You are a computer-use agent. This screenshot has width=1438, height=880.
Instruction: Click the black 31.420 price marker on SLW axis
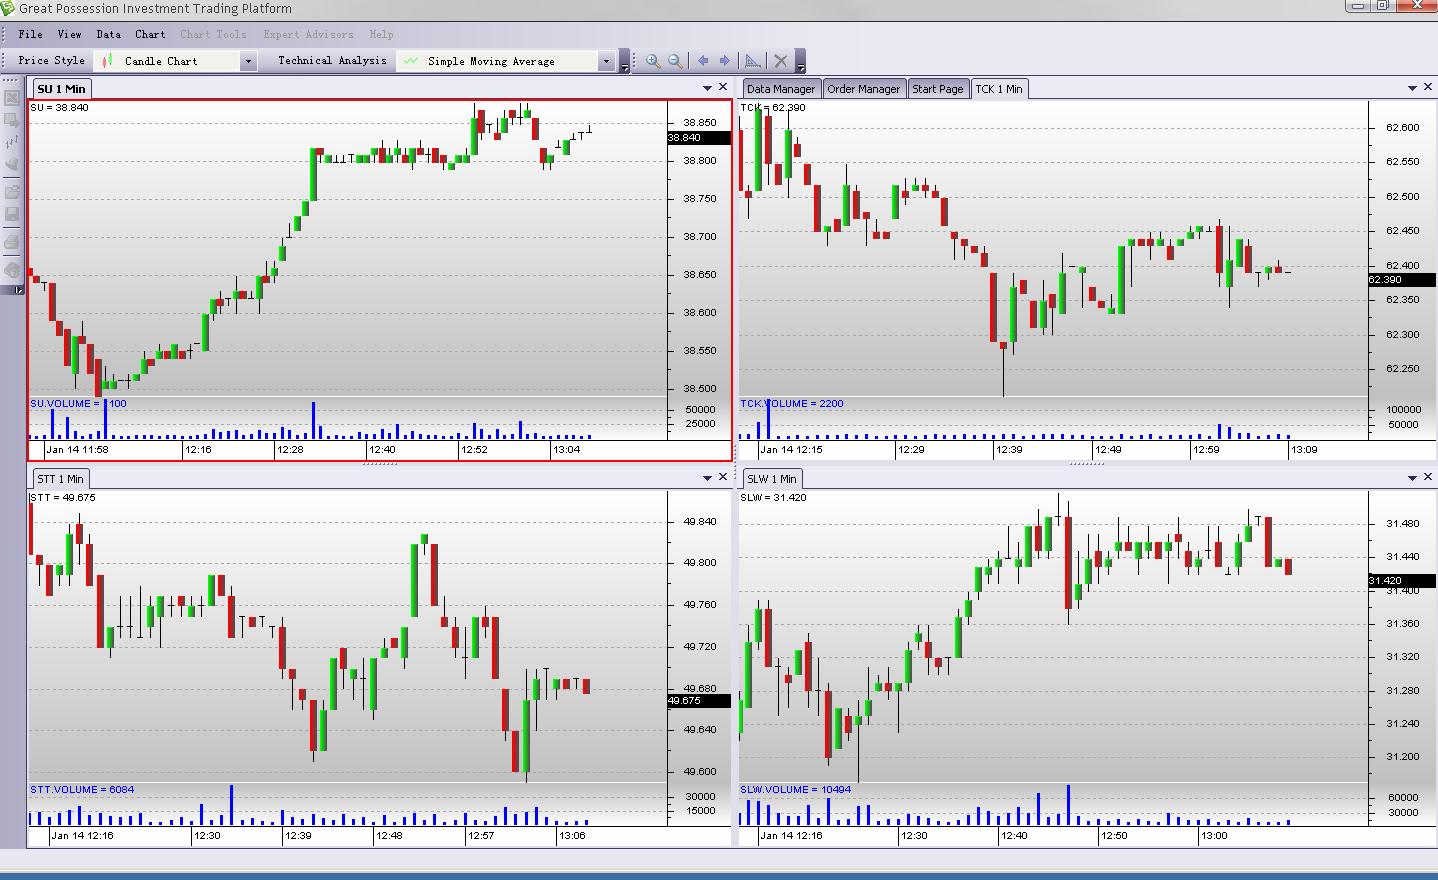click(1401, 581)
